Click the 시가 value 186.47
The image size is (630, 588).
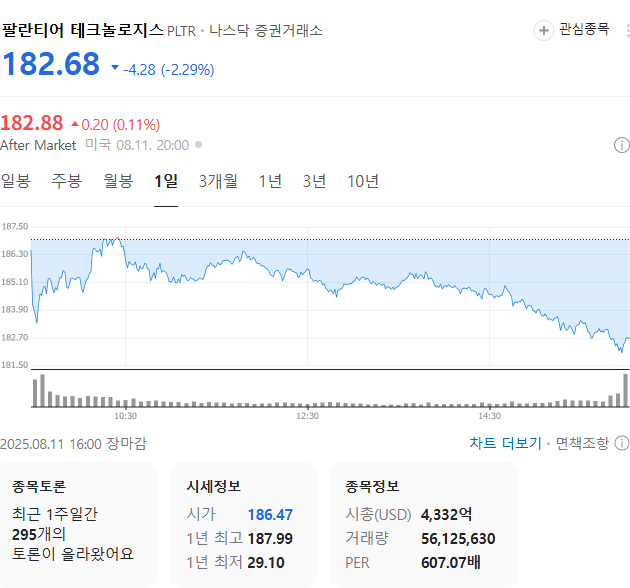(270, 515)
